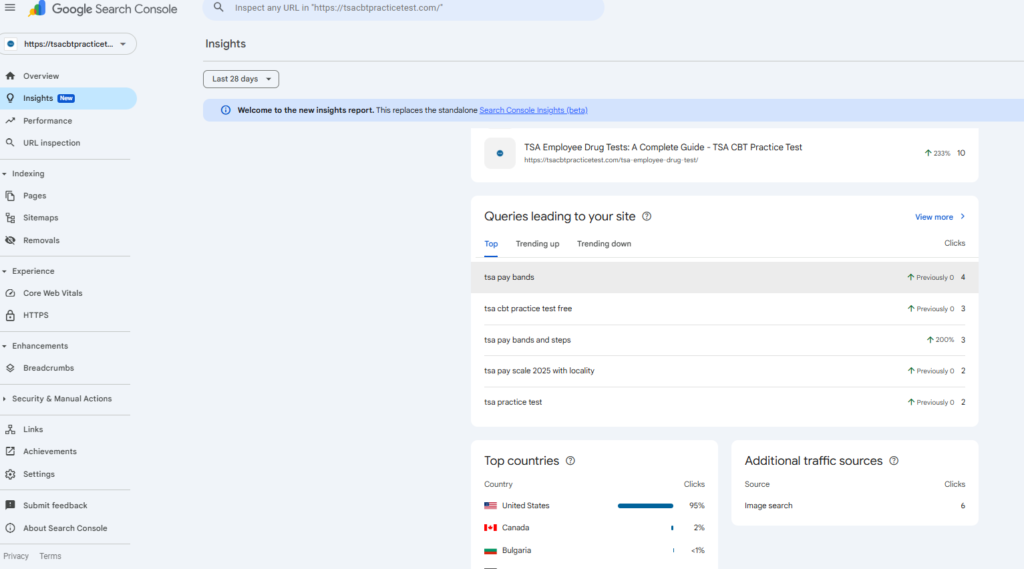This screenshot has height=569, width=1024.
Task: Click the URL inspection magnifier icon
Action: [10, 142]
